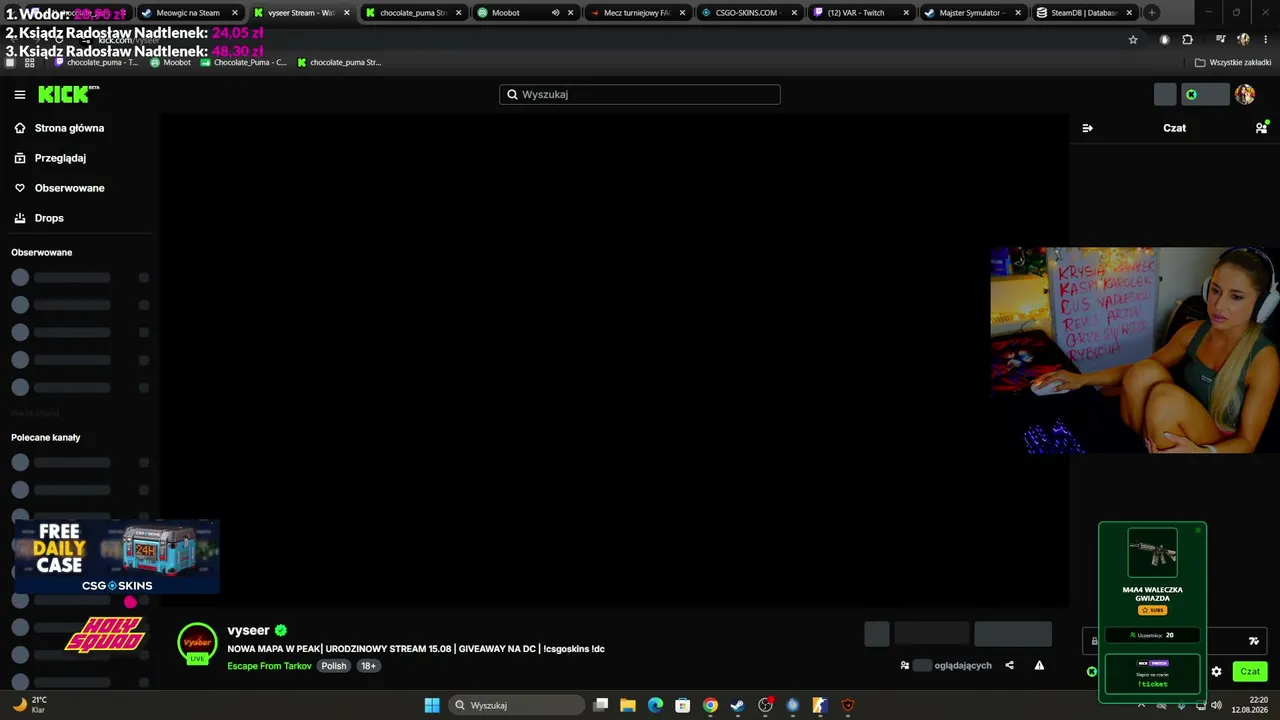Switch to the Majster Symulator browser tab
1280x720 pixels.
[x=972, y=13]
